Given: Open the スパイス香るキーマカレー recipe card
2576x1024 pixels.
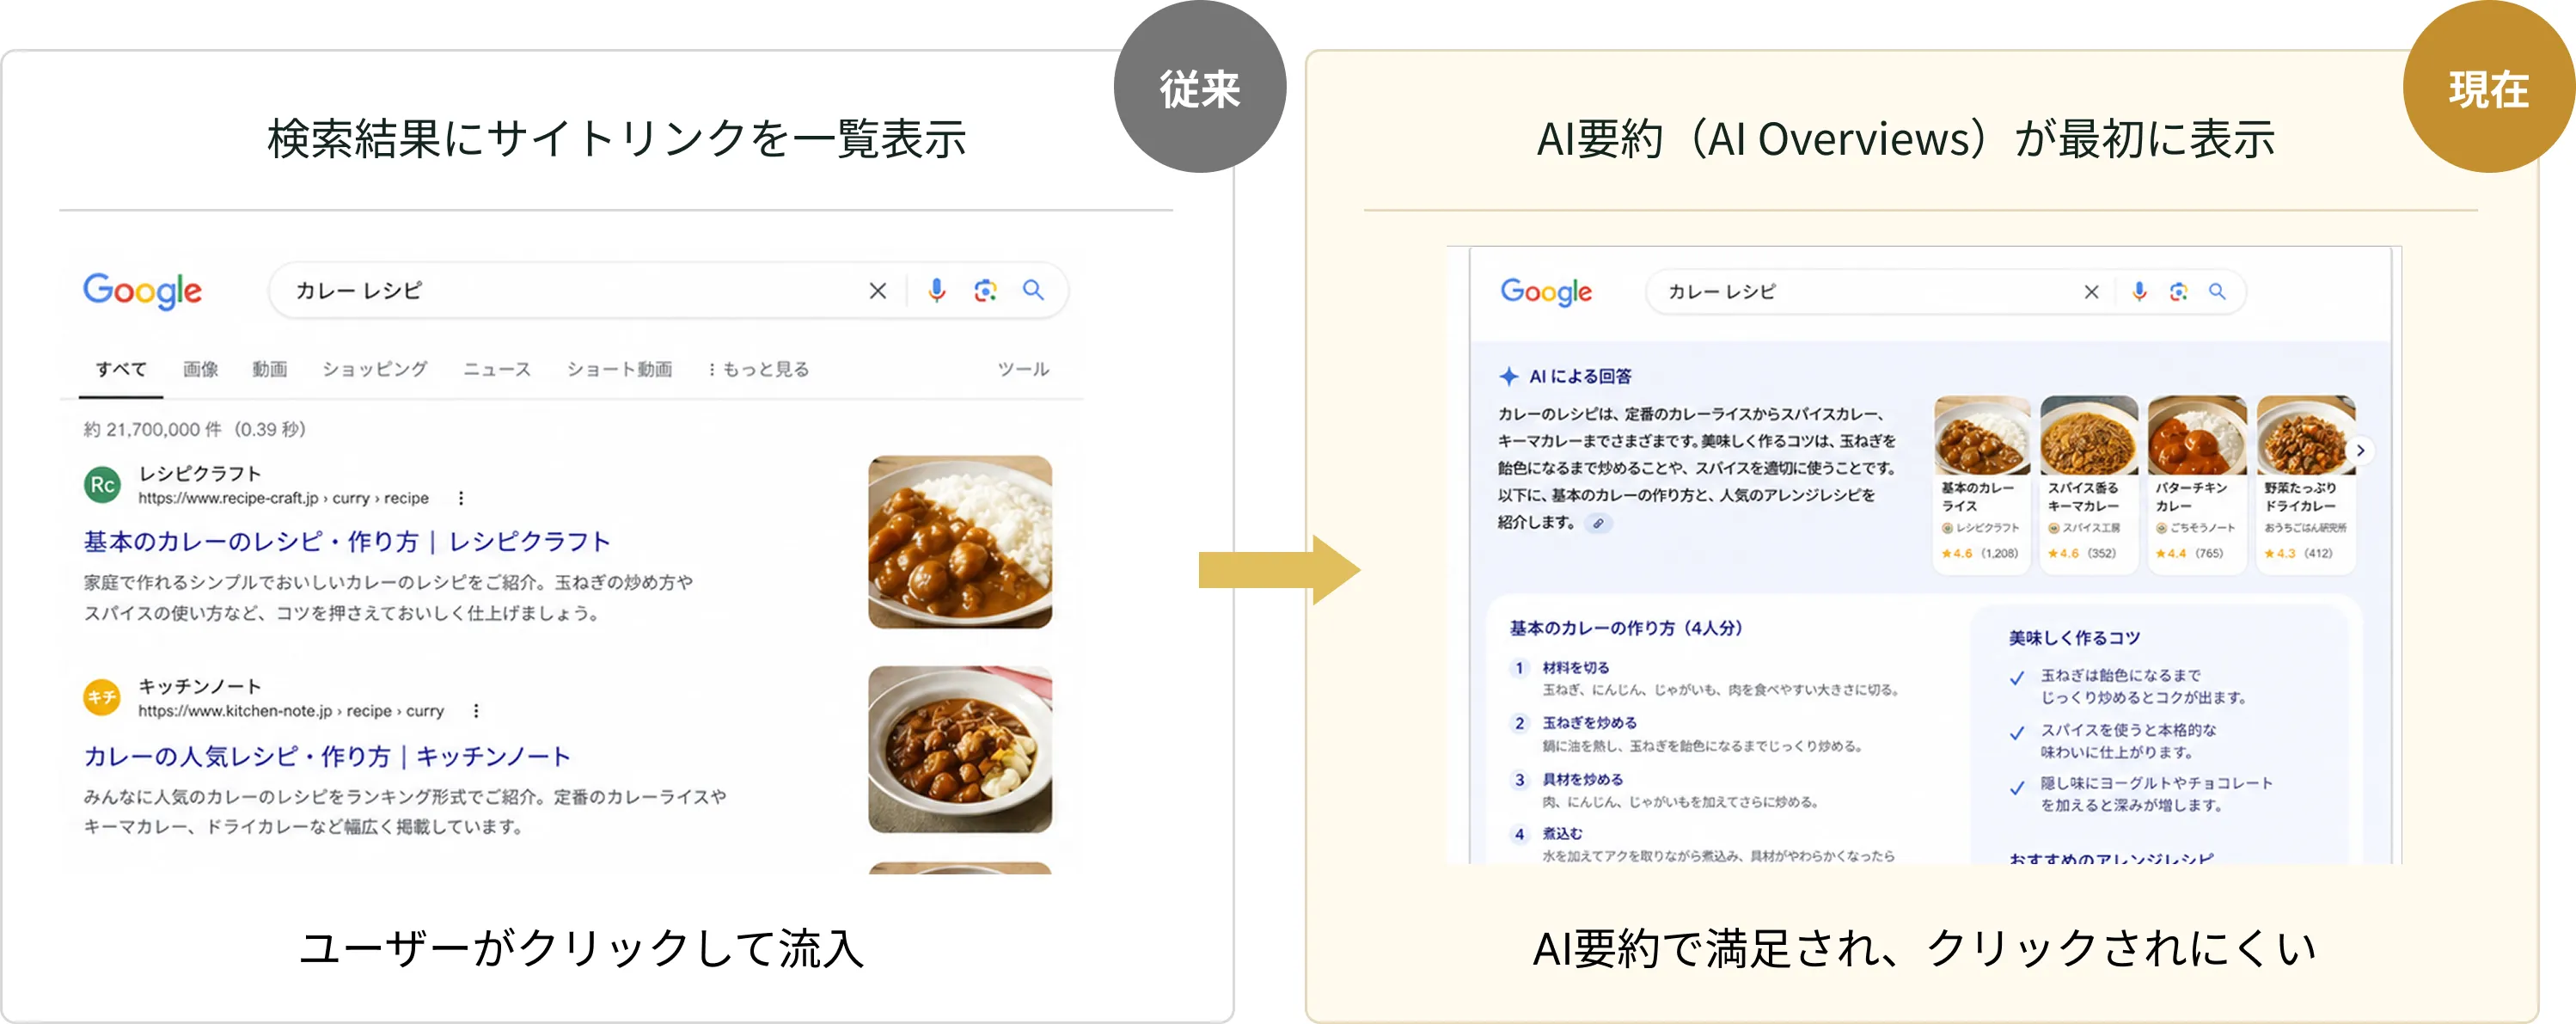Looking at the screenshot, I should click(x=2088, y=484).
